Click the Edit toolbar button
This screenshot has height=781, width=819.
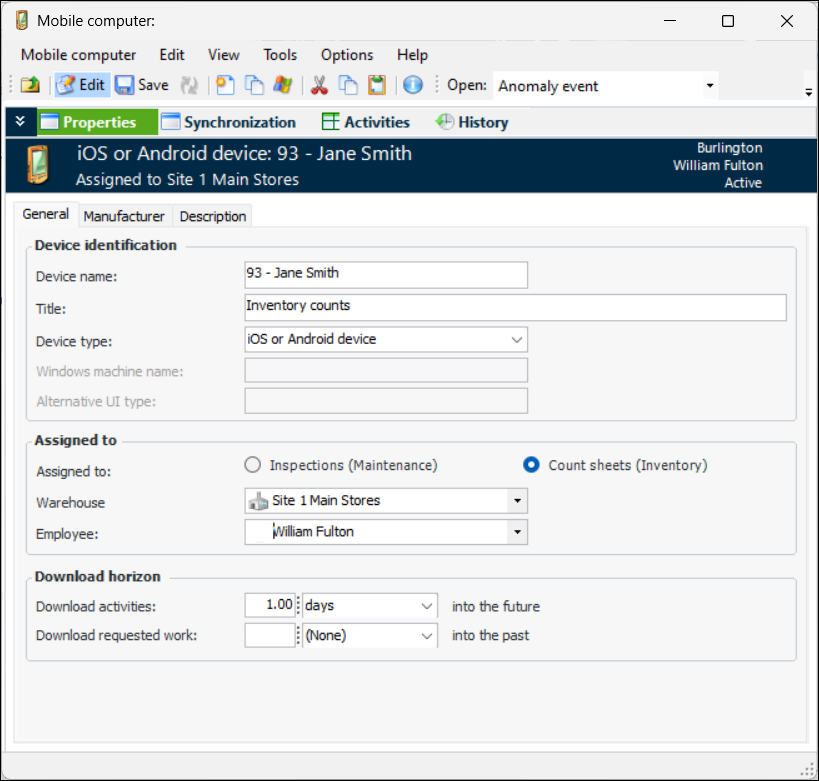tap(81, 86)
